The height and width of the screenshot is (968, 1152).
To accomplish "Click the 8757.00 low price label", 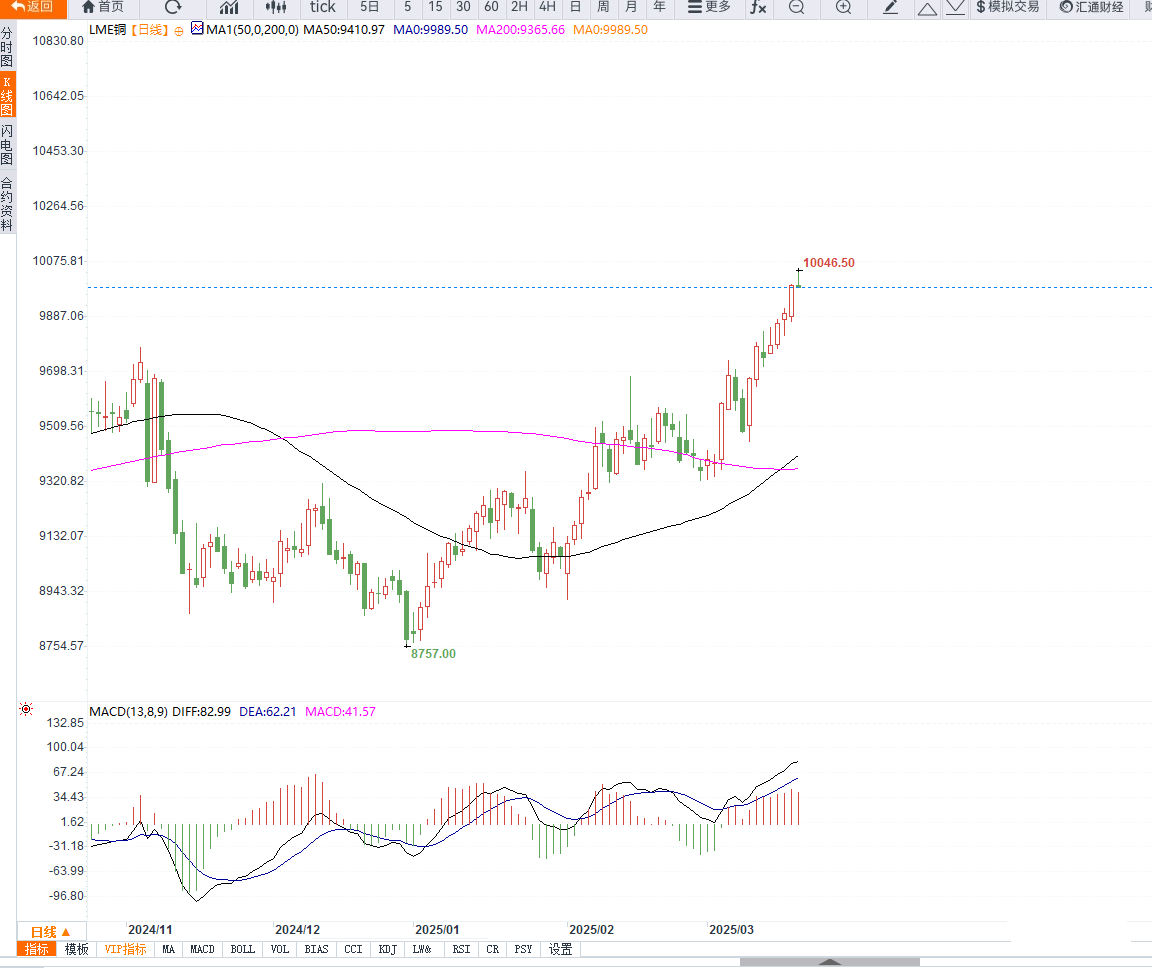I will pyautogui.click(x=433, y=654).
